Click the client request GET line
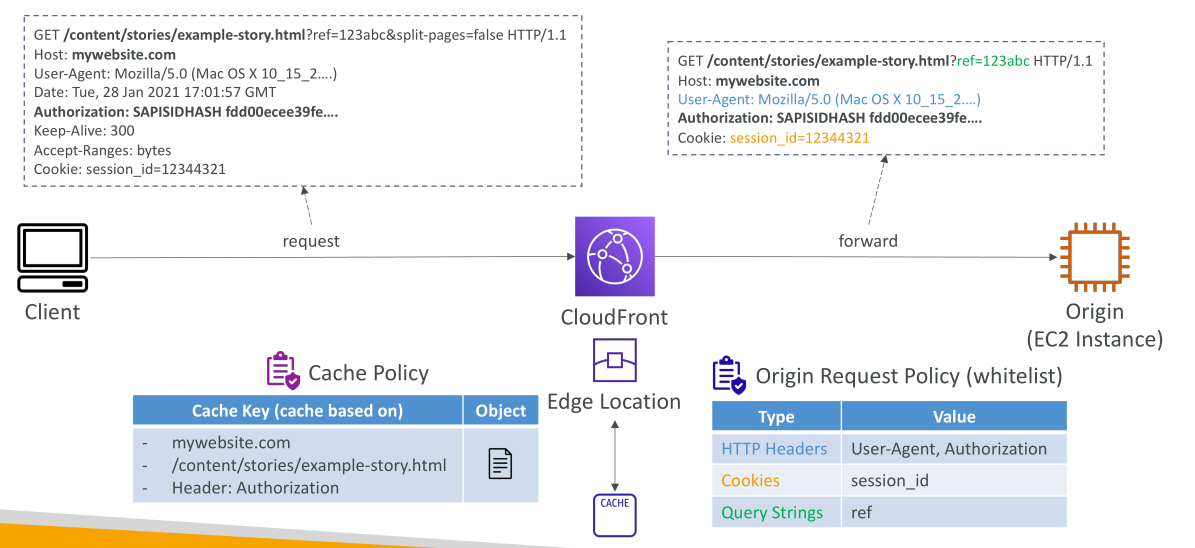Image resolution: width=1195 pixels, height=548 pixels. (300, 36)
